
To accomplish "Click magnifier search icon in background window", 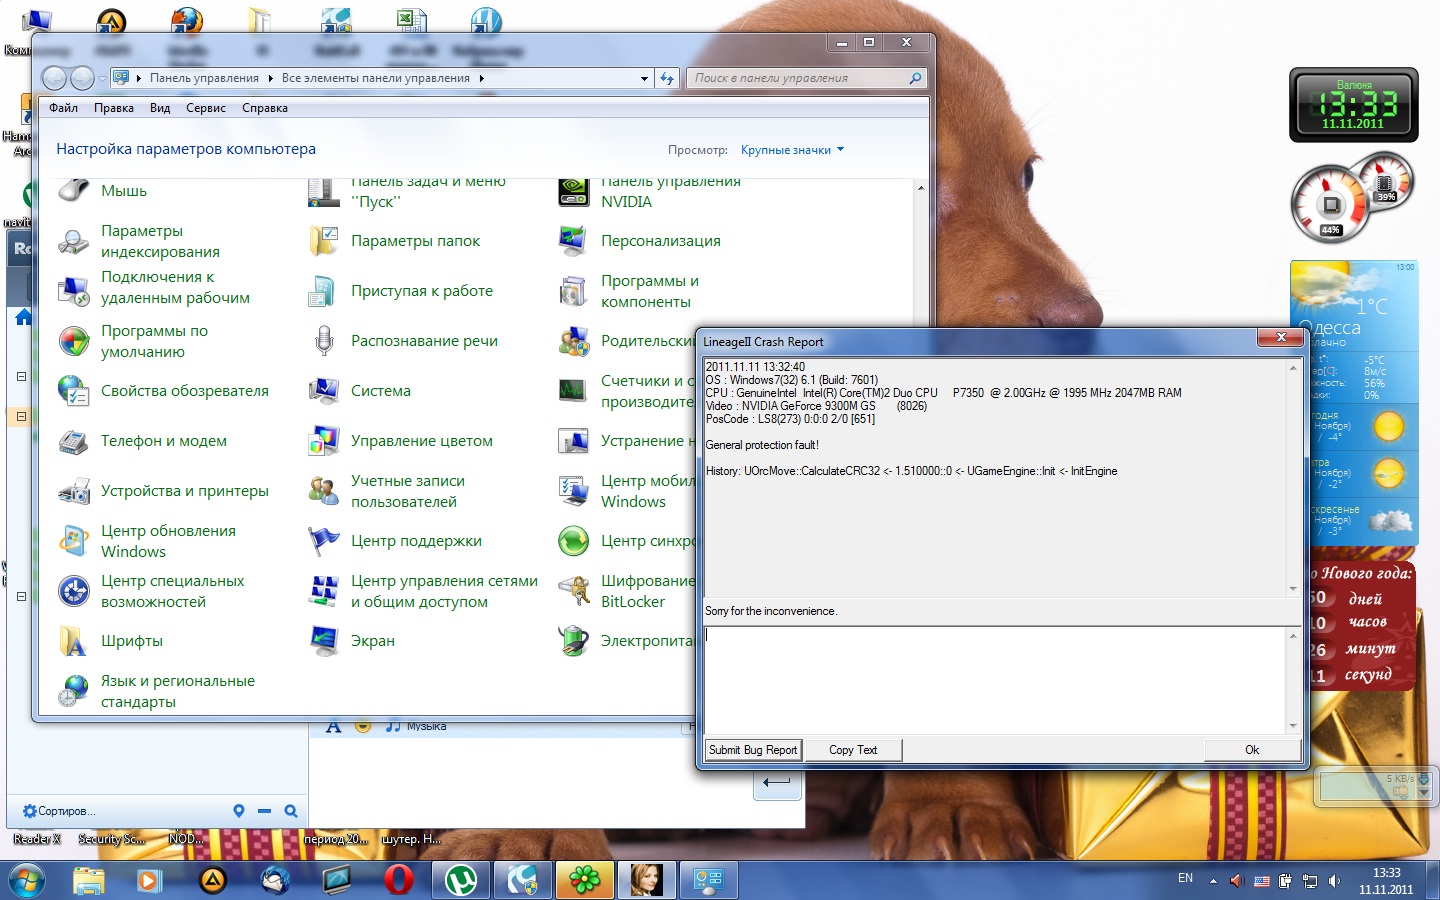I will pyautogui.click(x=291, y=811).
